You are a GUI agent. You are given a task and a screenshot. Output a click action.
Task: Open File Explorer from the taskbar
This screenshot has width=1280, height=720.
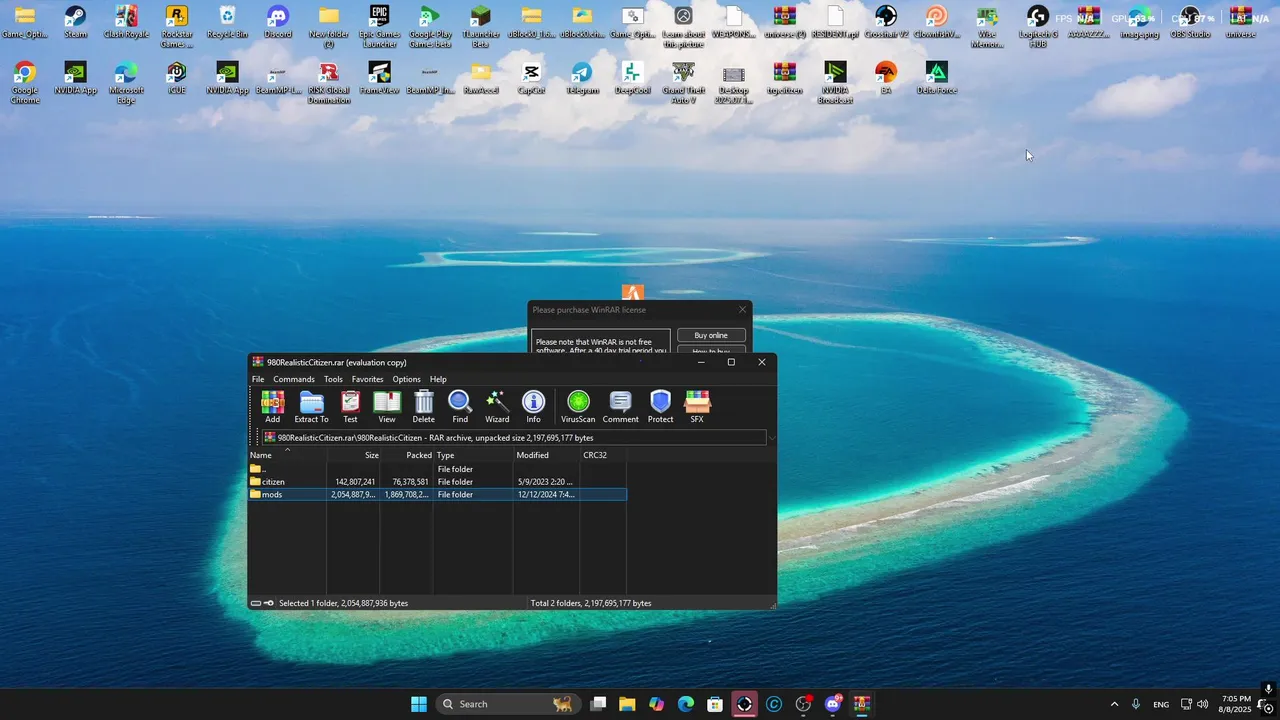pyautogui.click(x=627, y=704)
